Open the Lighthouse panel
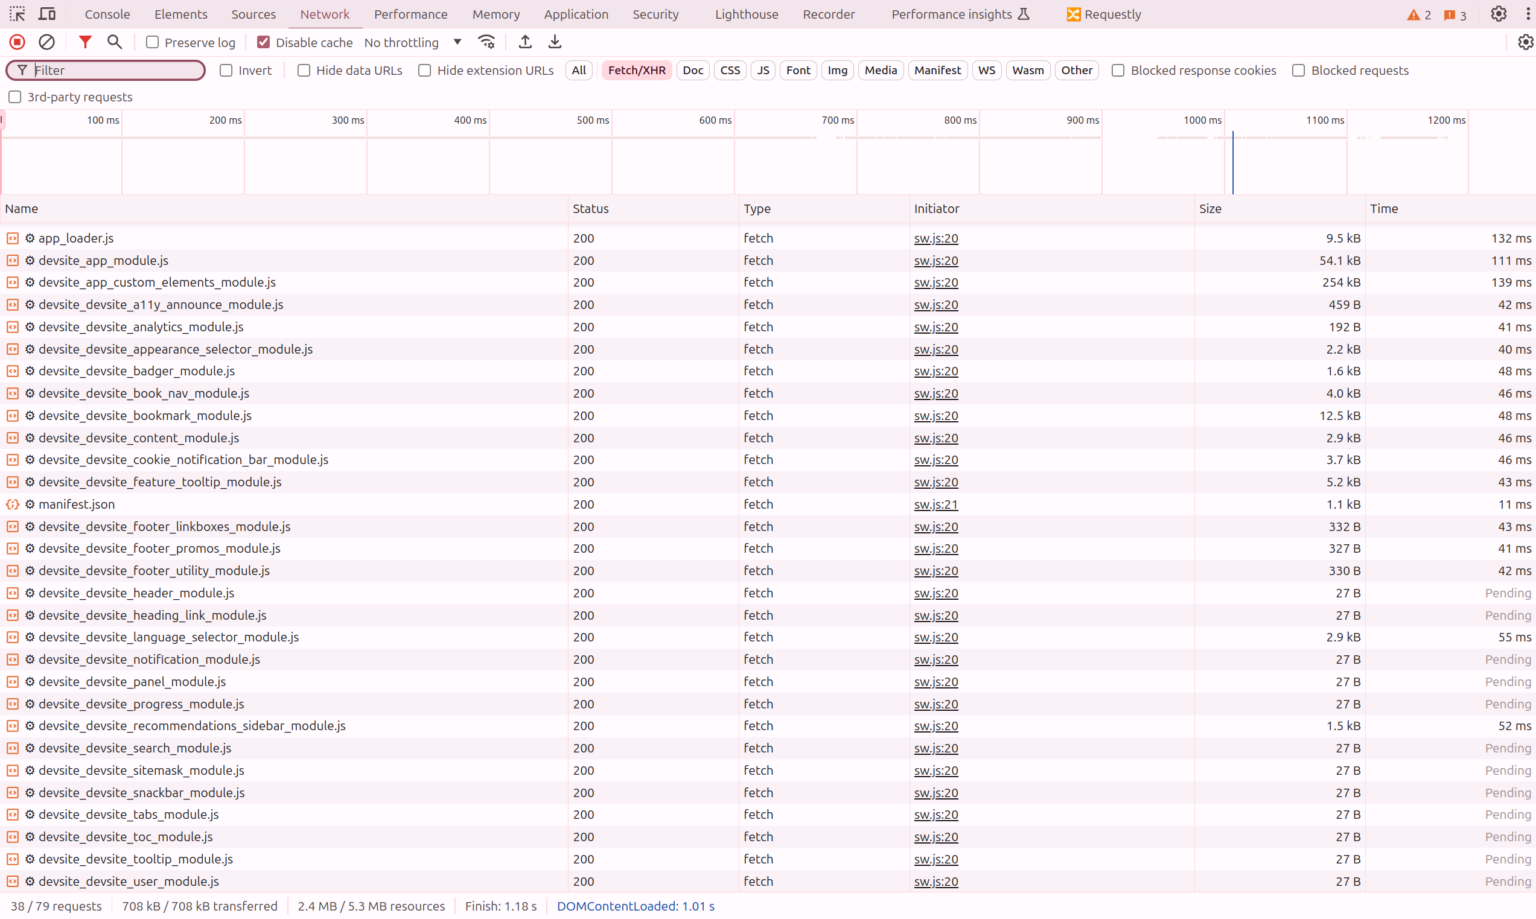The width and height of the screenshot is (1536, 919). click(745, 13)
